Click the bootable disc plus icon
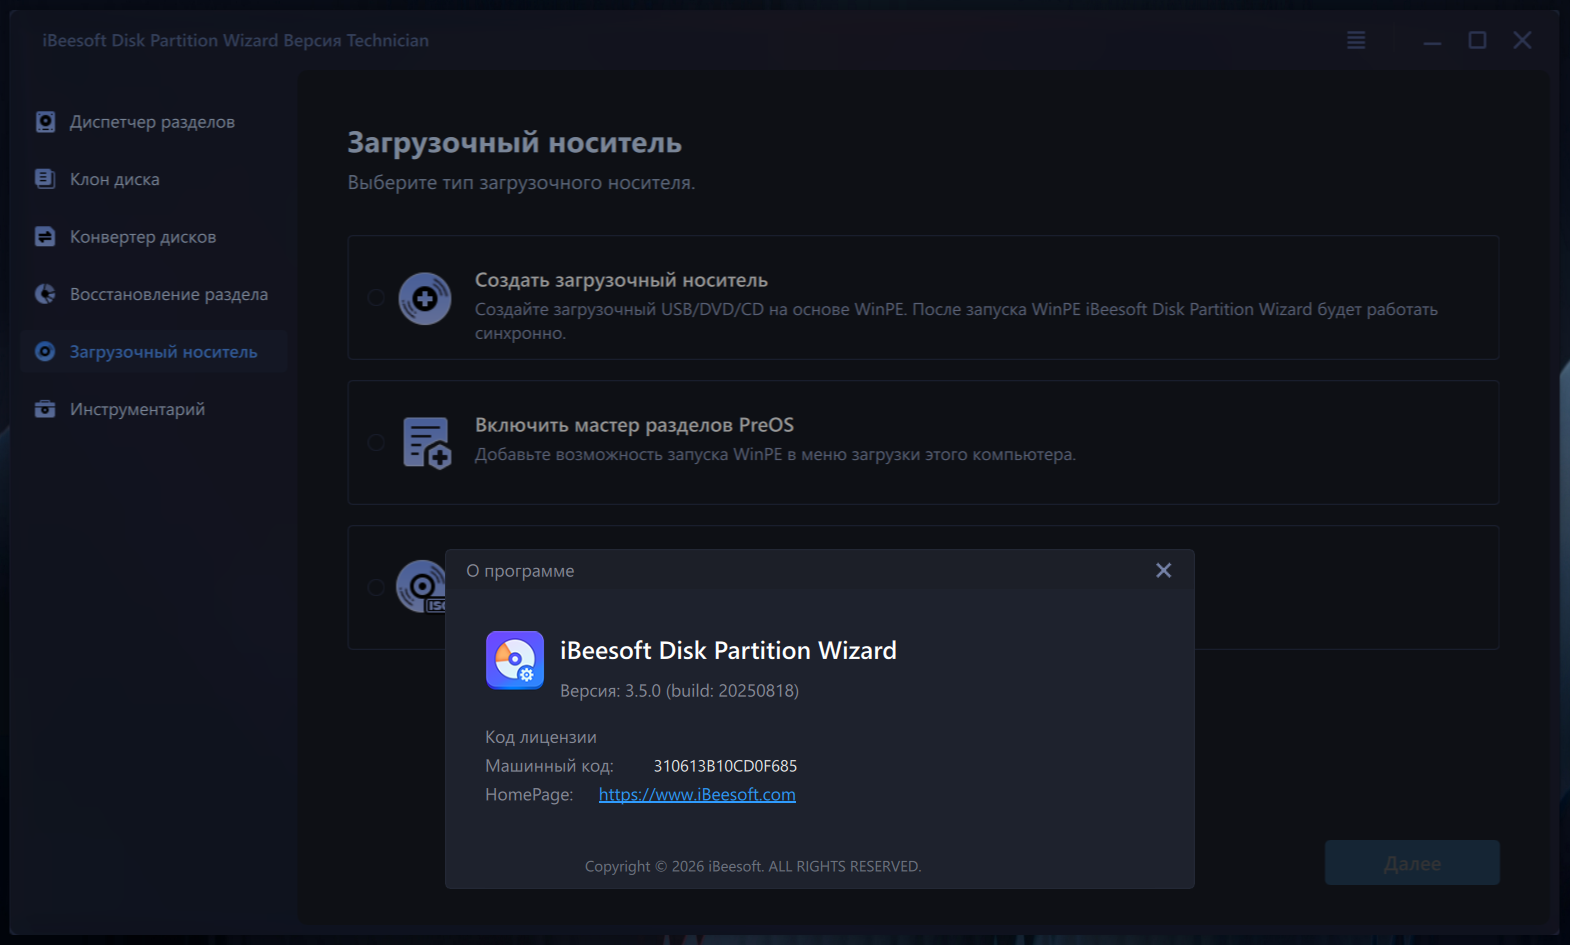The image size is (1570, 945). coord(425,298)
